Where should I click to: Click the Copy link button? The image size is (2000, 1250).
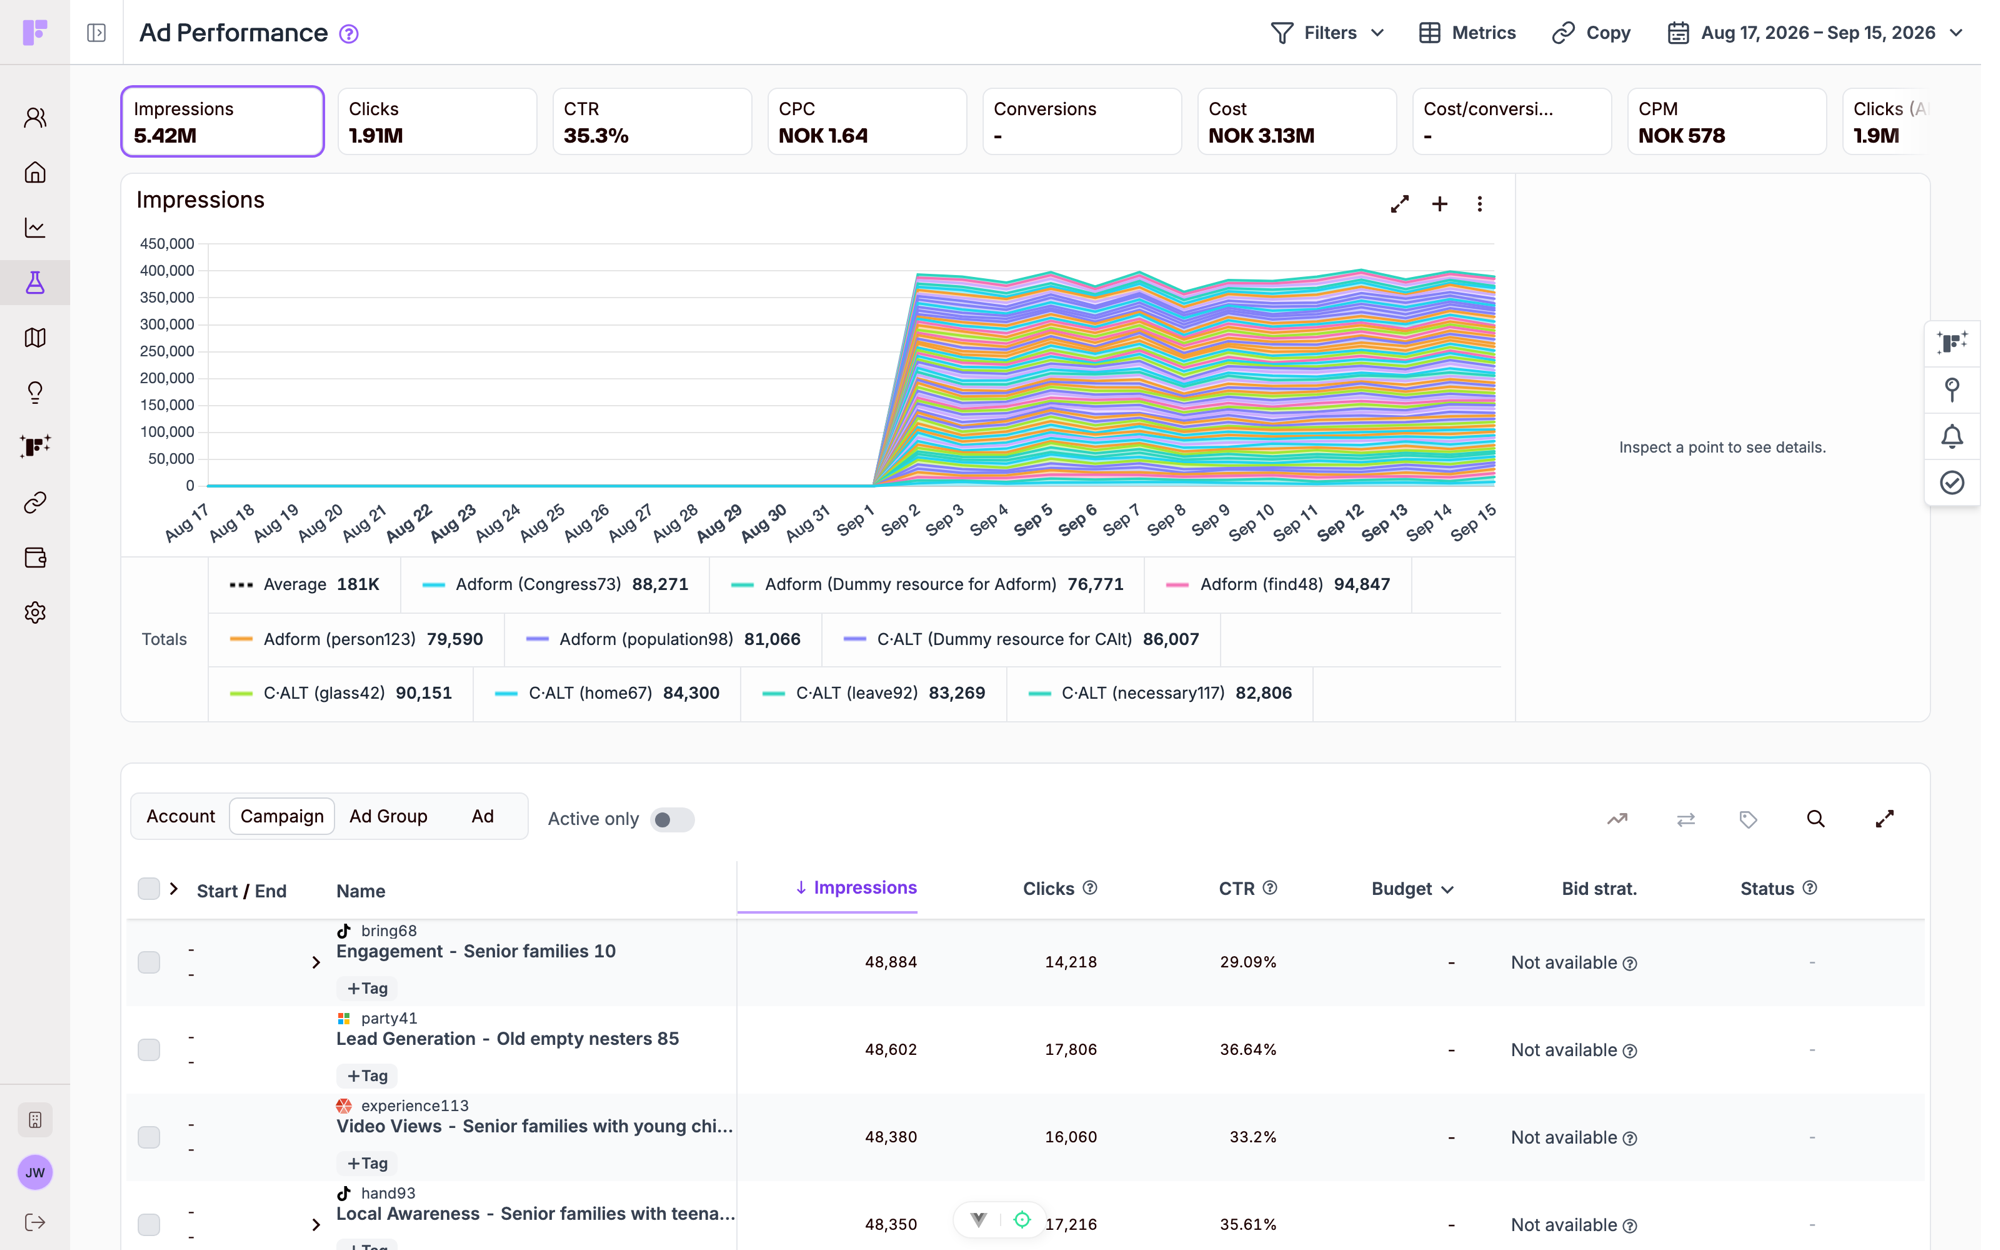coord(1591,33)
